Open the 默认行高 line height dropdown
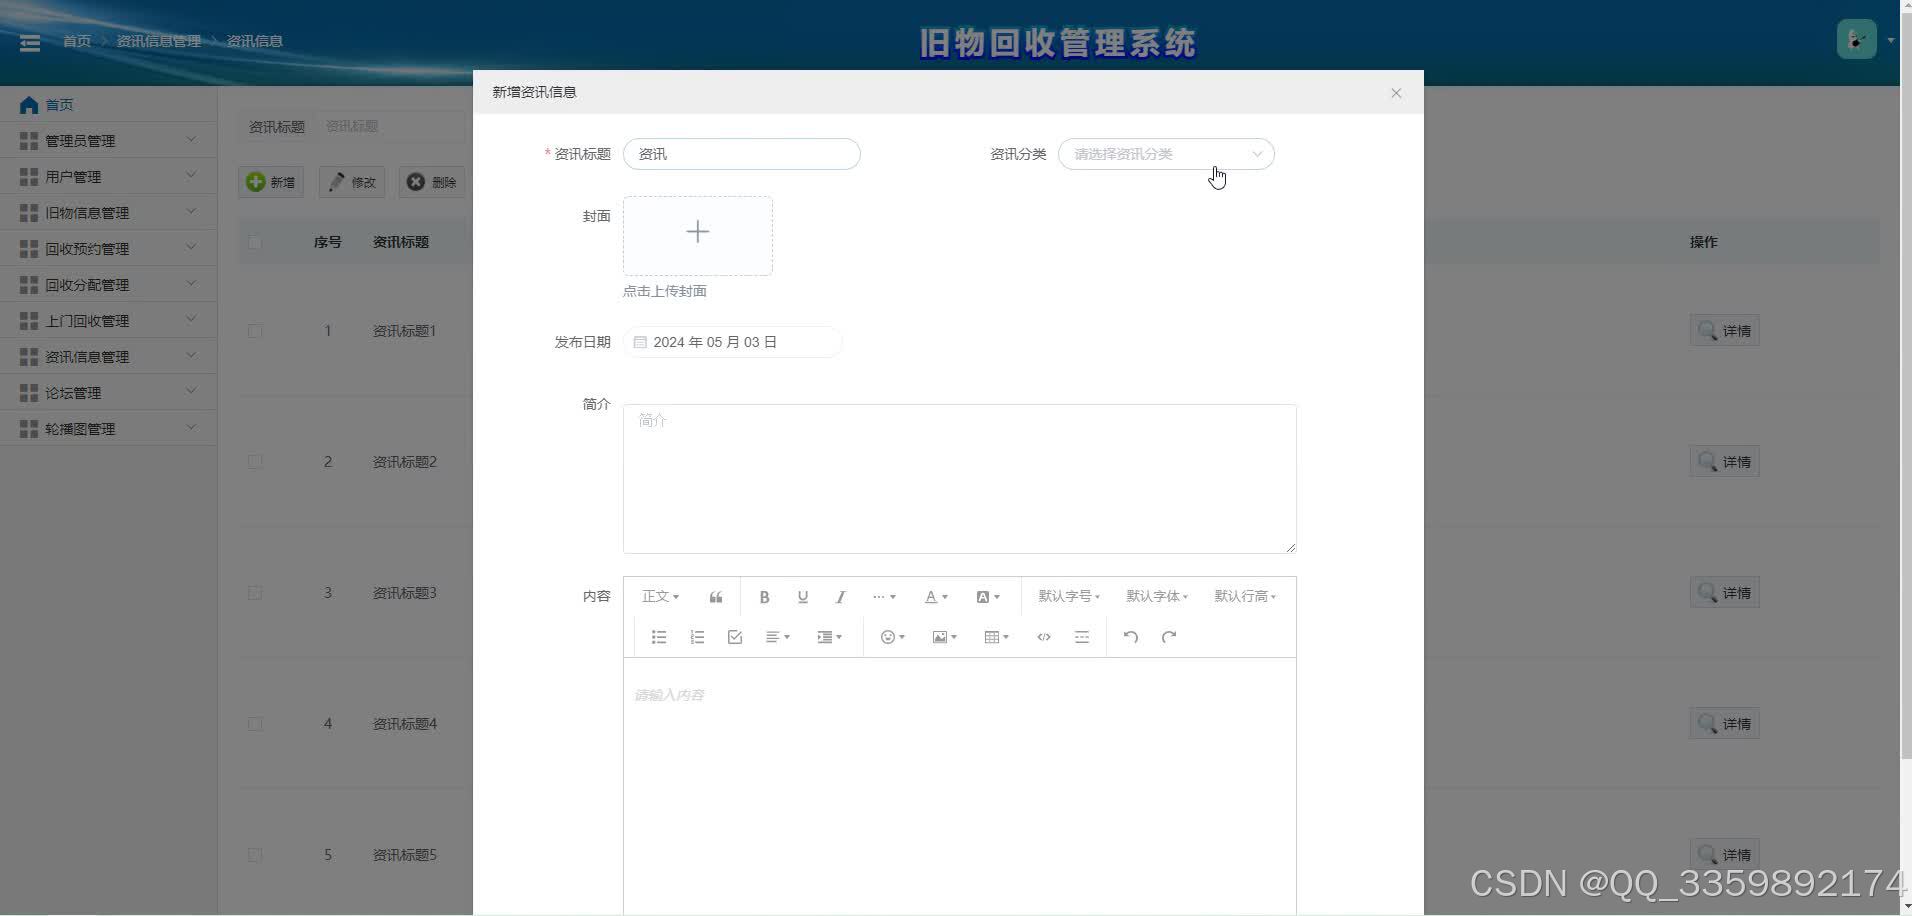This screenshot has height=916, width=1912. (x=1245, y=597)
